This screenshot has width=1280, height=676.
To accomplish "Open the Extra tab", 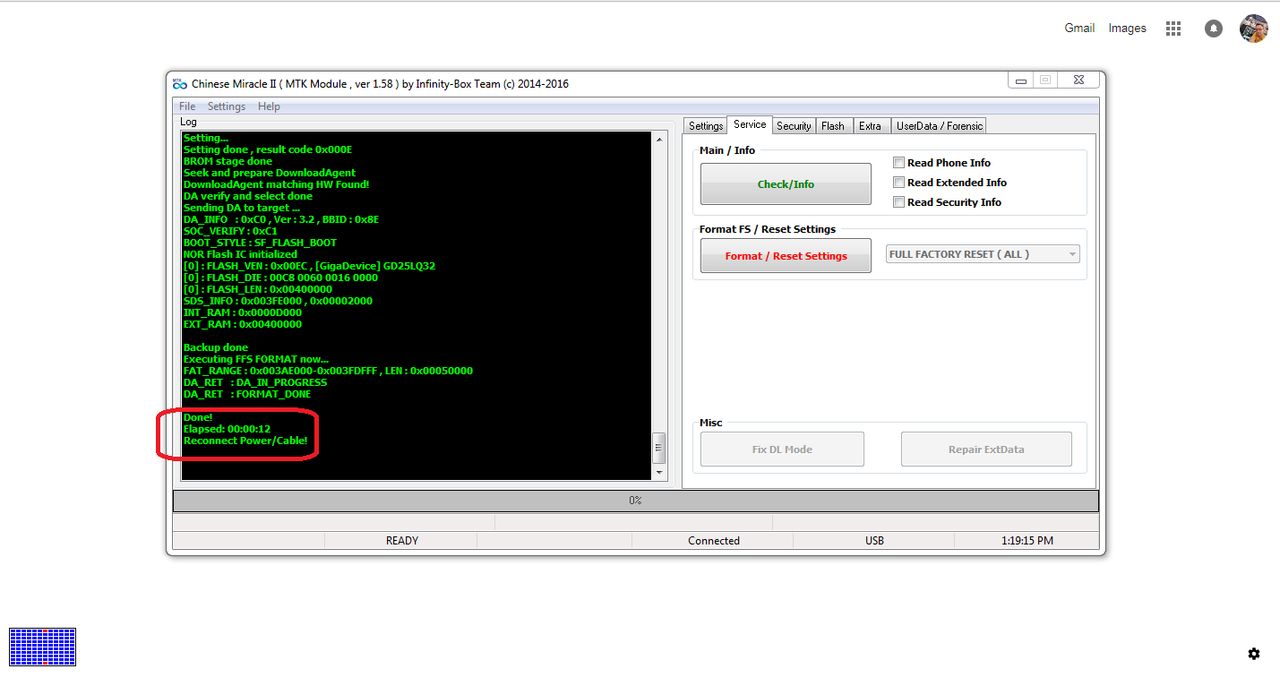I will 870,126.
